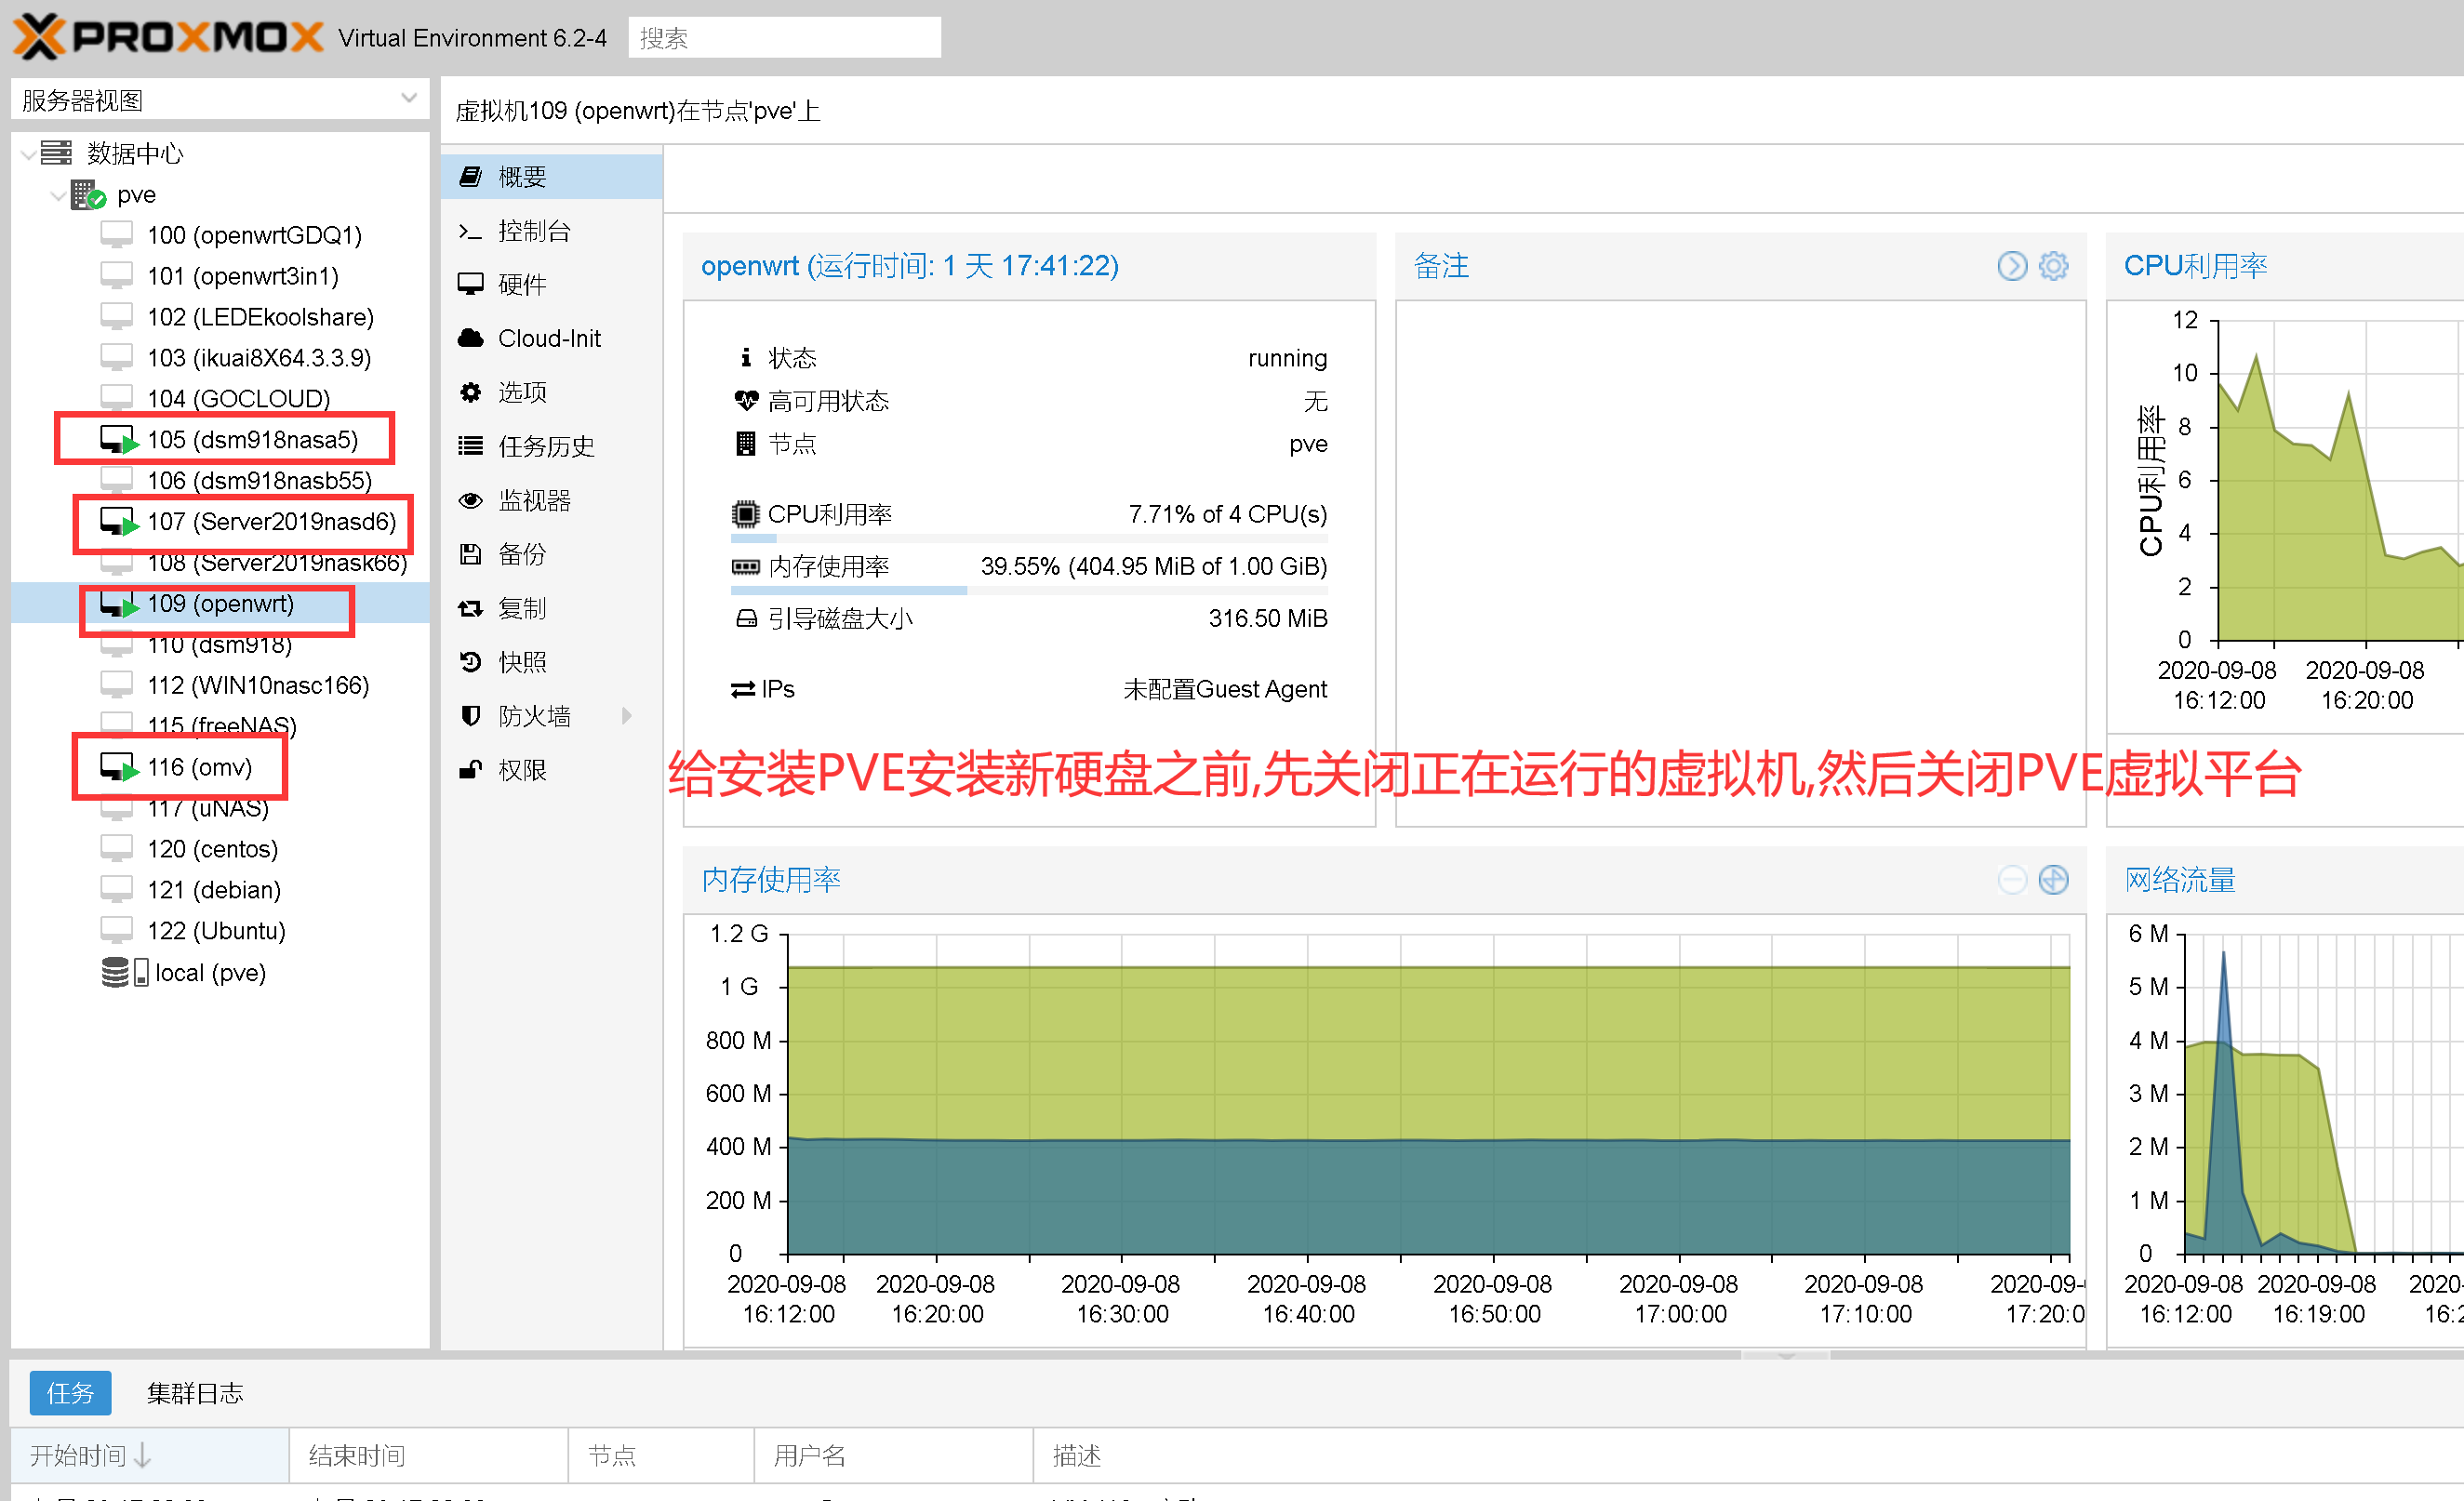Click running VM icon for 116 (omv)

coord(118,768)
